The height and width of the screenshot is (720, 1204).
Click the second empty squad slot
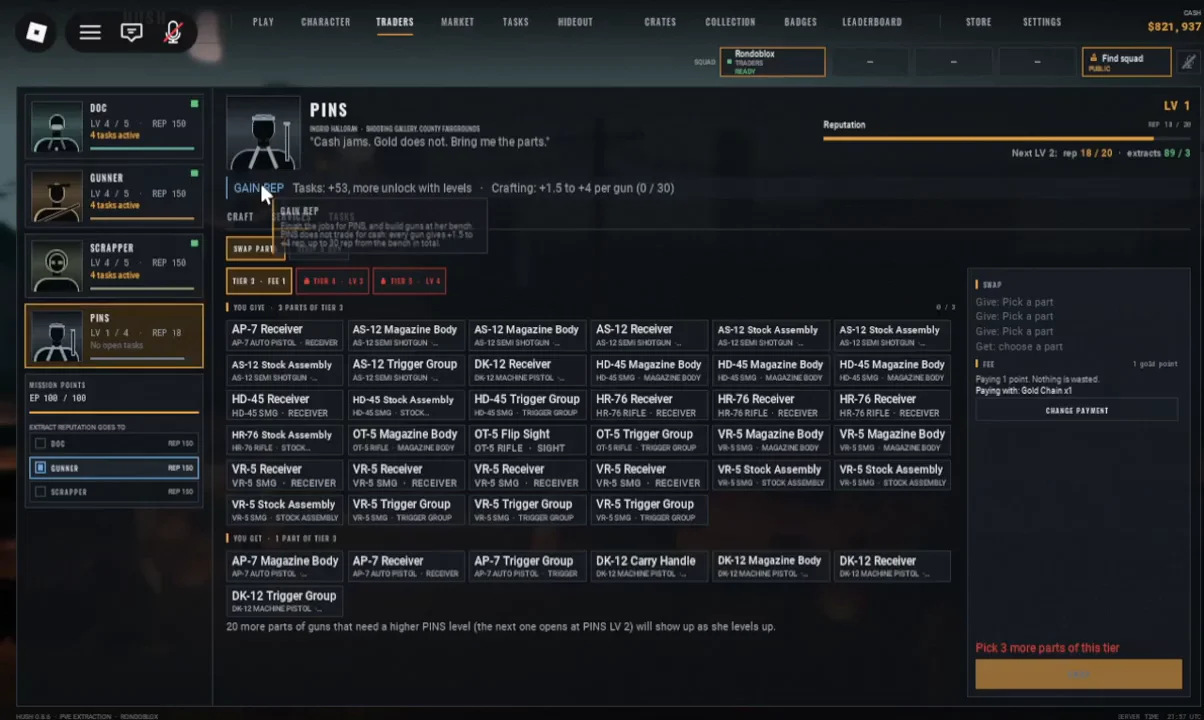click(953, 62)
